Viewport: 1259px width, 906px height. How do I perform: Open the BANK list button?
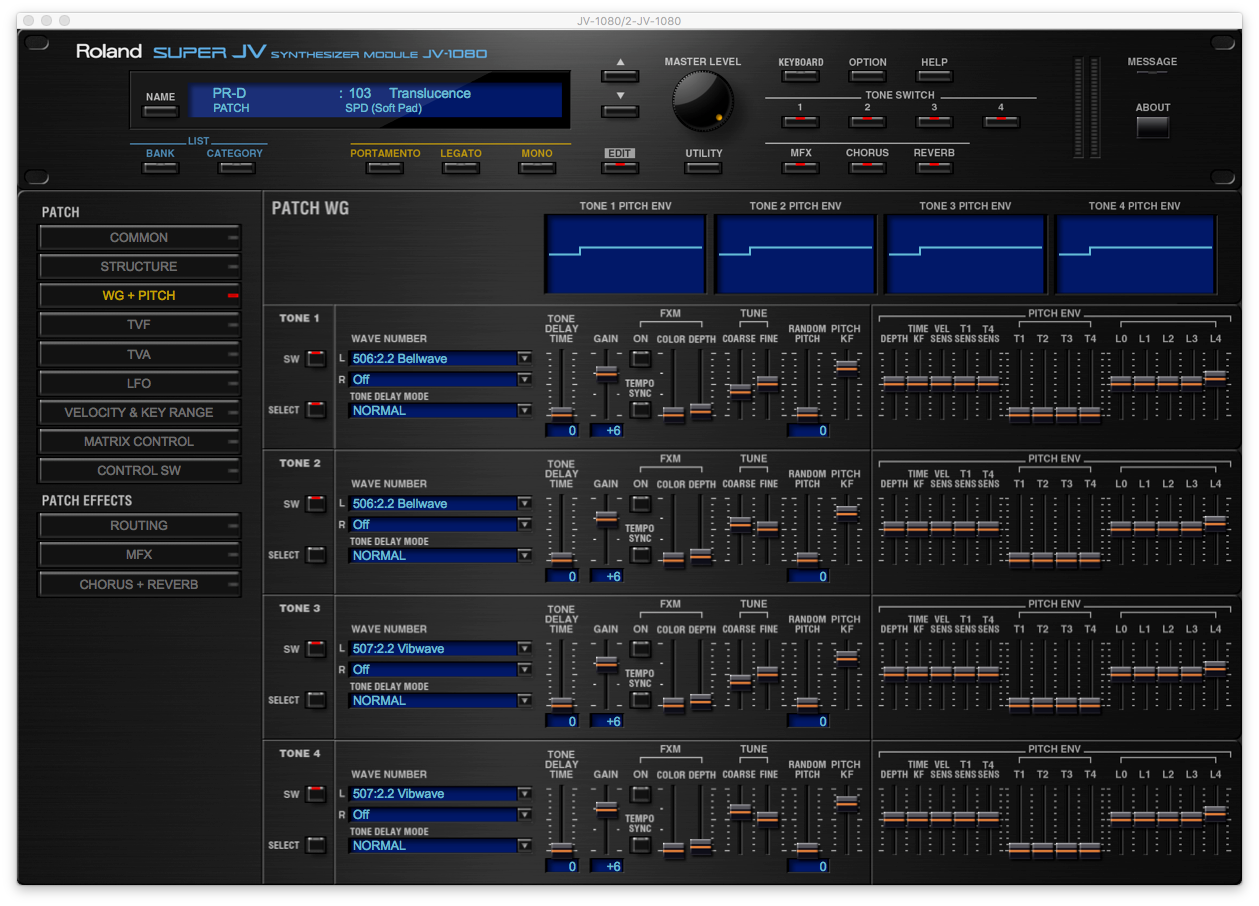coord(160,168)
